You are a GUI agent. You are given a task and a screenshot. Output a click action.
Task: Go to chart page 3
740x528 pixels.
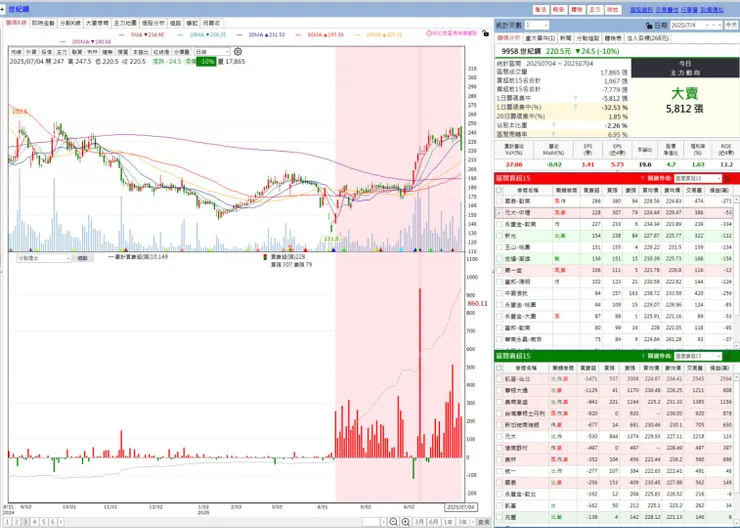[x=25, y=522]
